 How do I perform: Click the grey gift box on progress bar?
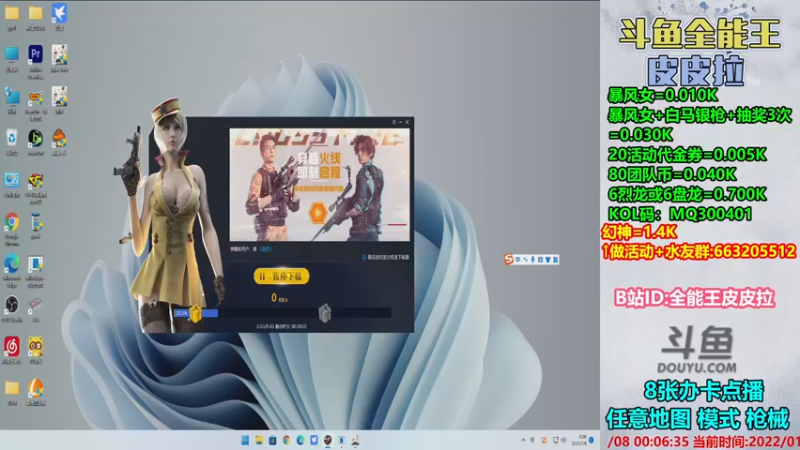point(324,313)
